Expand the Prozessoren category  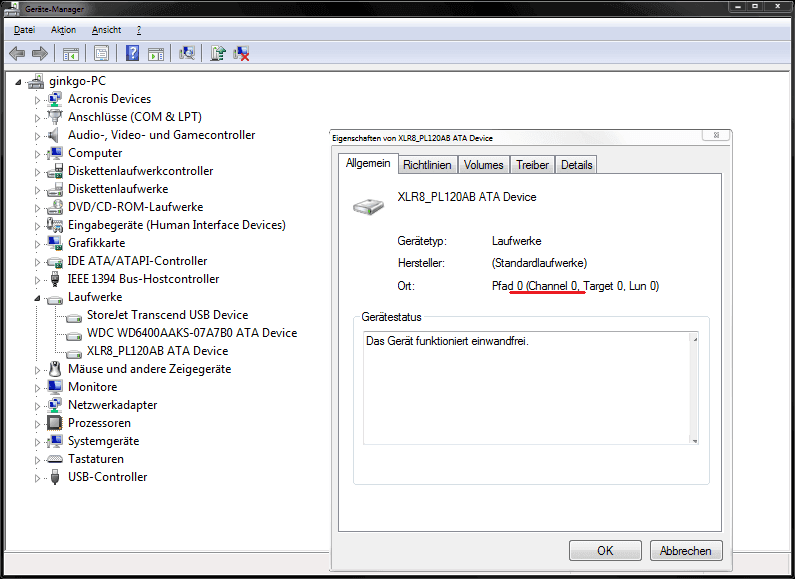click(37, 424)
